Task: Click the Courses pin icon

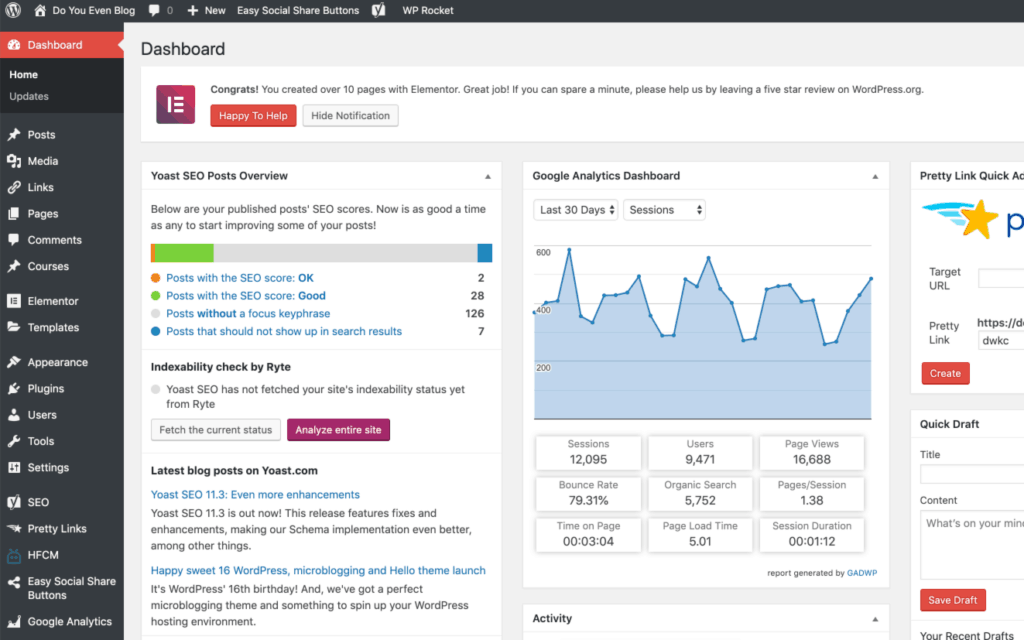Action: pos(14,266)
